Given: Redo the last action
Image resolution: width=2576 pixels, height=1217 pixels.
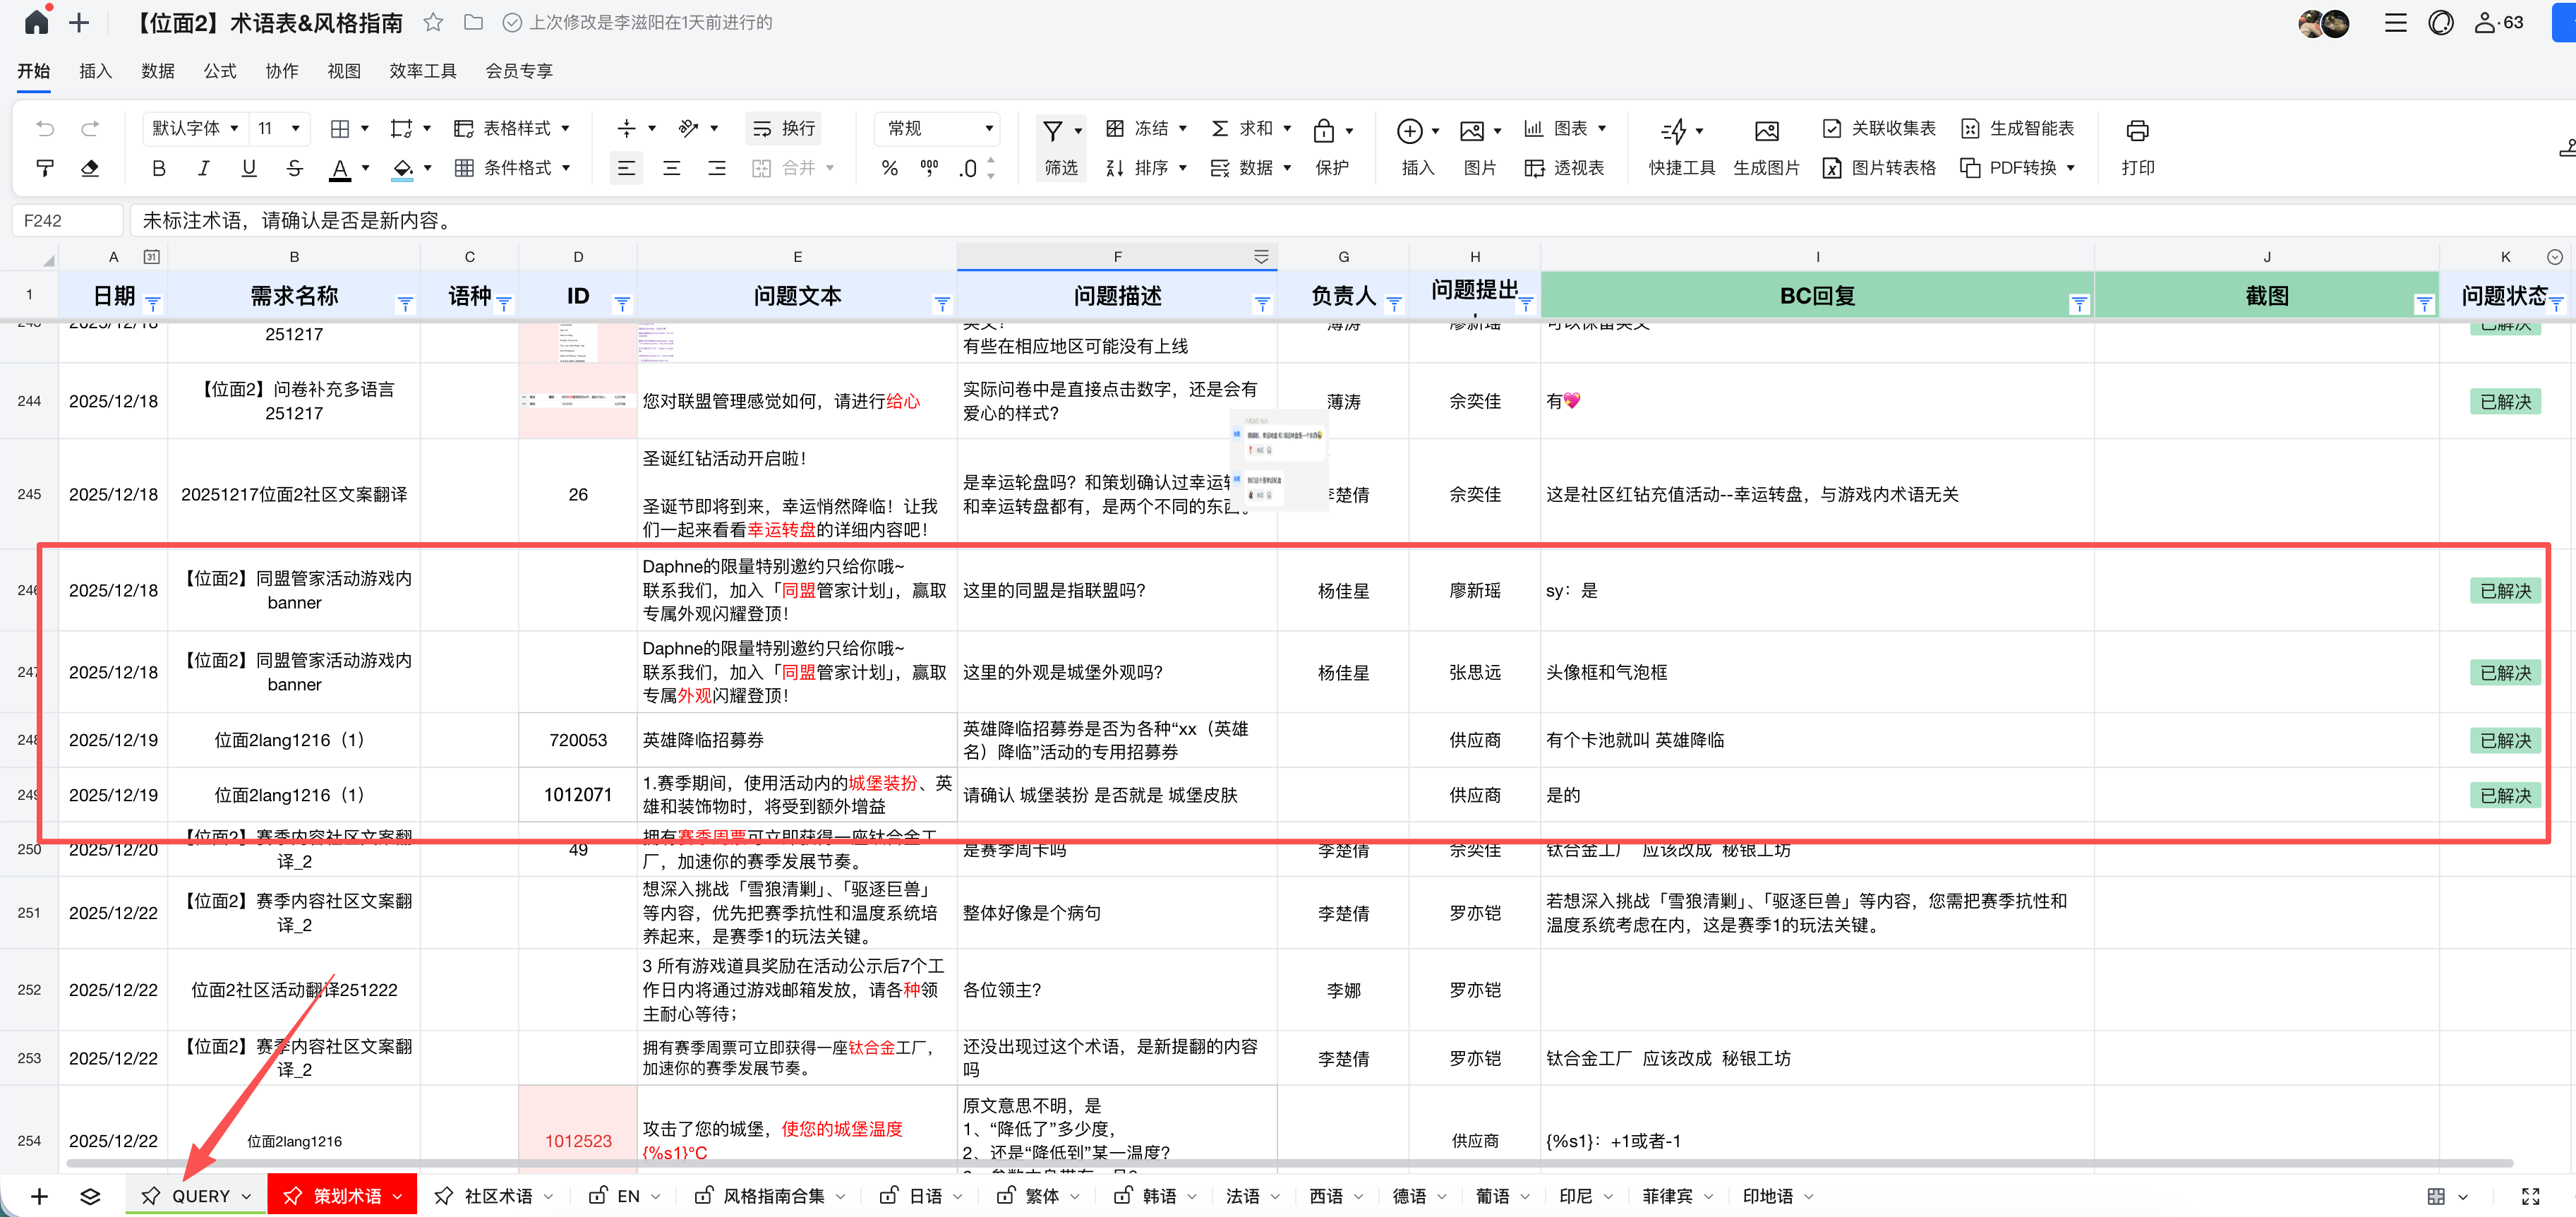Looking at the screenshot, I should 90,128.
